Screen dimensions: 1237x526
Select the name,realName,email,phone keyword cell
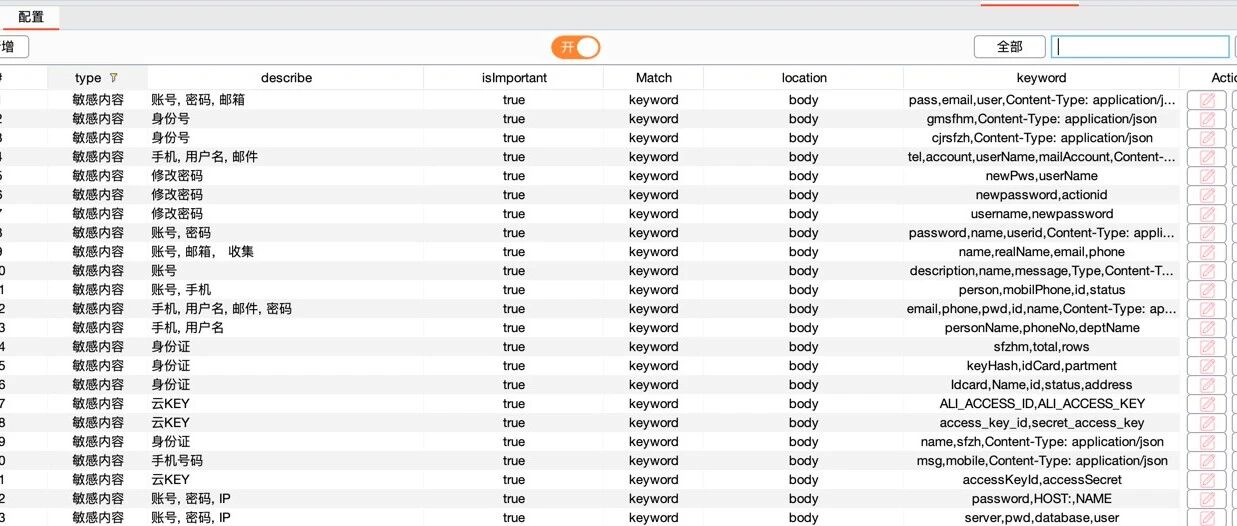tap(1041, 252)
